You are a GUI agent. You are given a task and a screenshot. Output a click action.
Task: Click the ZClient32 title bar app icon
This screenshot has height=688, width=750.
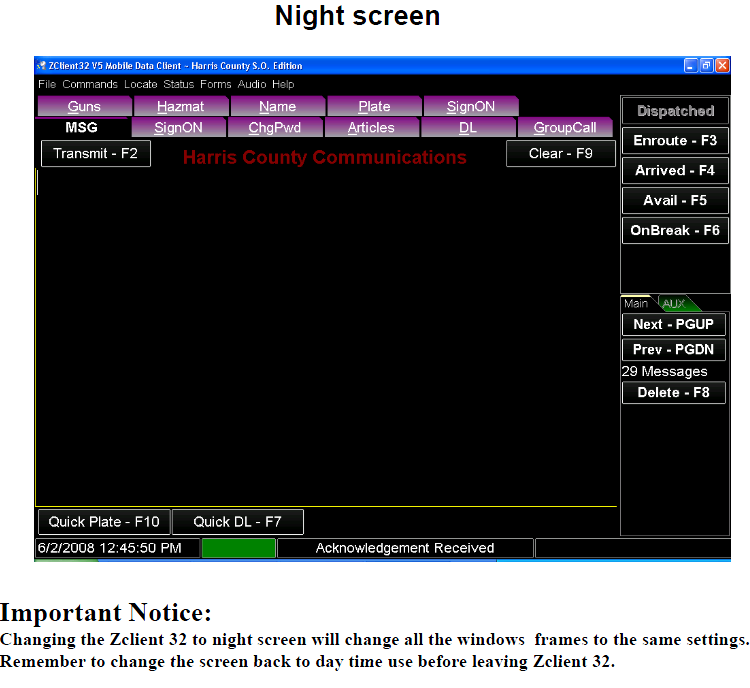tap(42, 66)
